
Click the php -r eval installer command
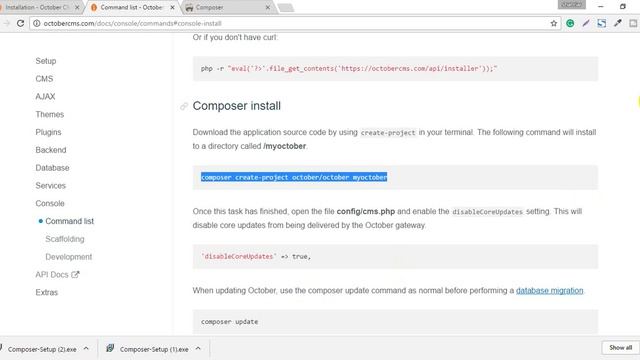click(349, 69)
